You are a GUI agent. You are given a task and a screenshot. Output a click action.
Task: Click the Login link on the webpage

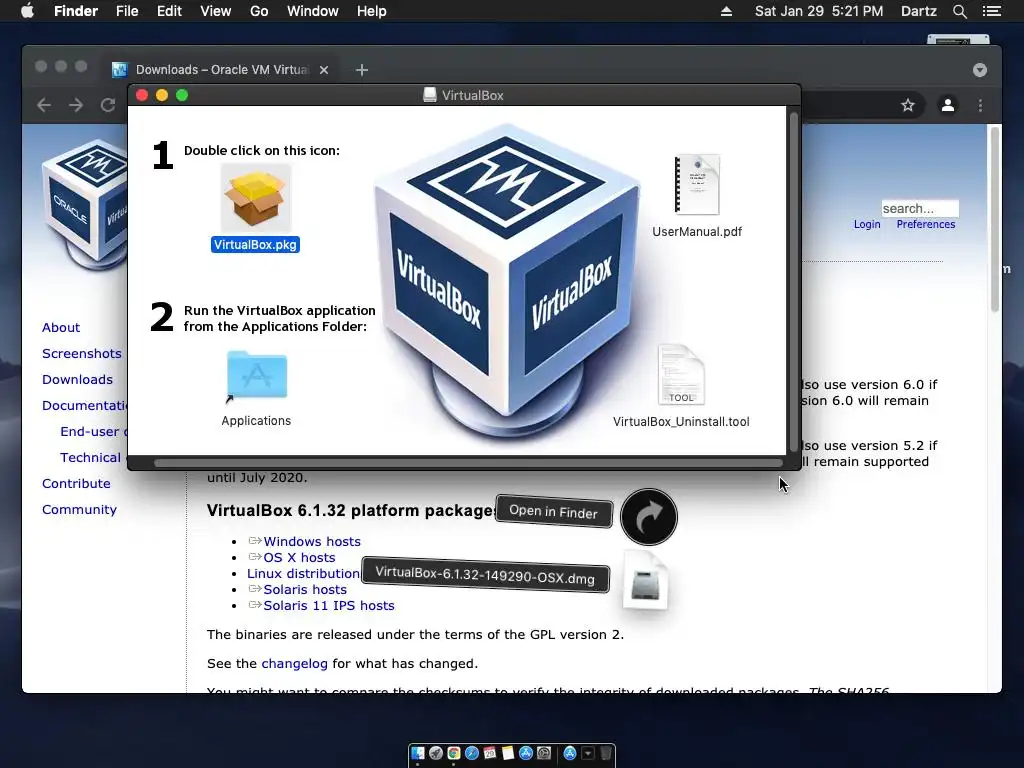point(867,224)
